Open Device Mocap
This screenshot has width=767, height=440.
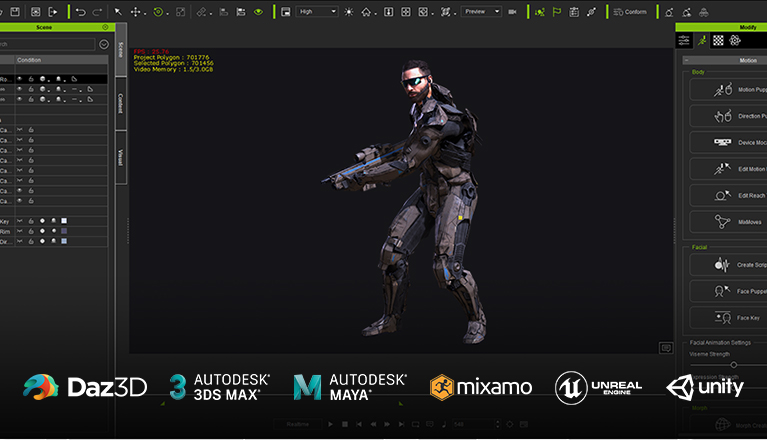click(728, 142)
